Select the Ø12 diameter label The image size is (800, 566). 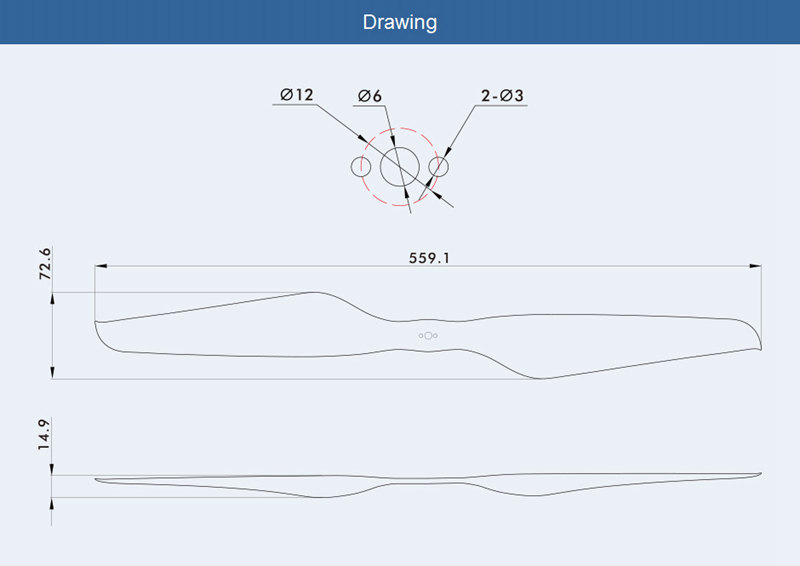(297, 95)
